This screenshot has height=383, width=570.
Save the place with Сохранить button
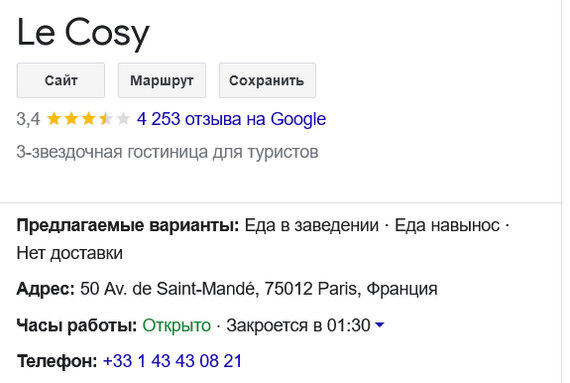tap(267, 80)
